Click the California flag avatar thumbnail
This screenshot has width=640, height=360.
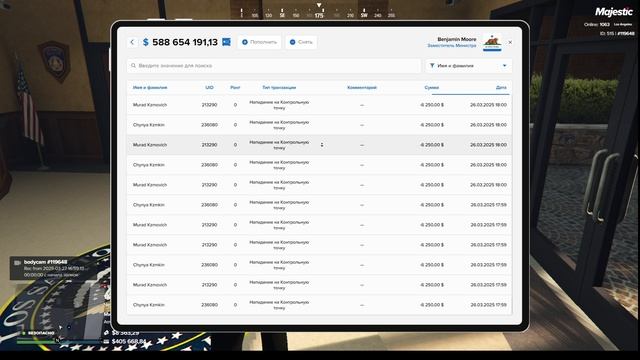pyautogui.click(x=492, y=42)
